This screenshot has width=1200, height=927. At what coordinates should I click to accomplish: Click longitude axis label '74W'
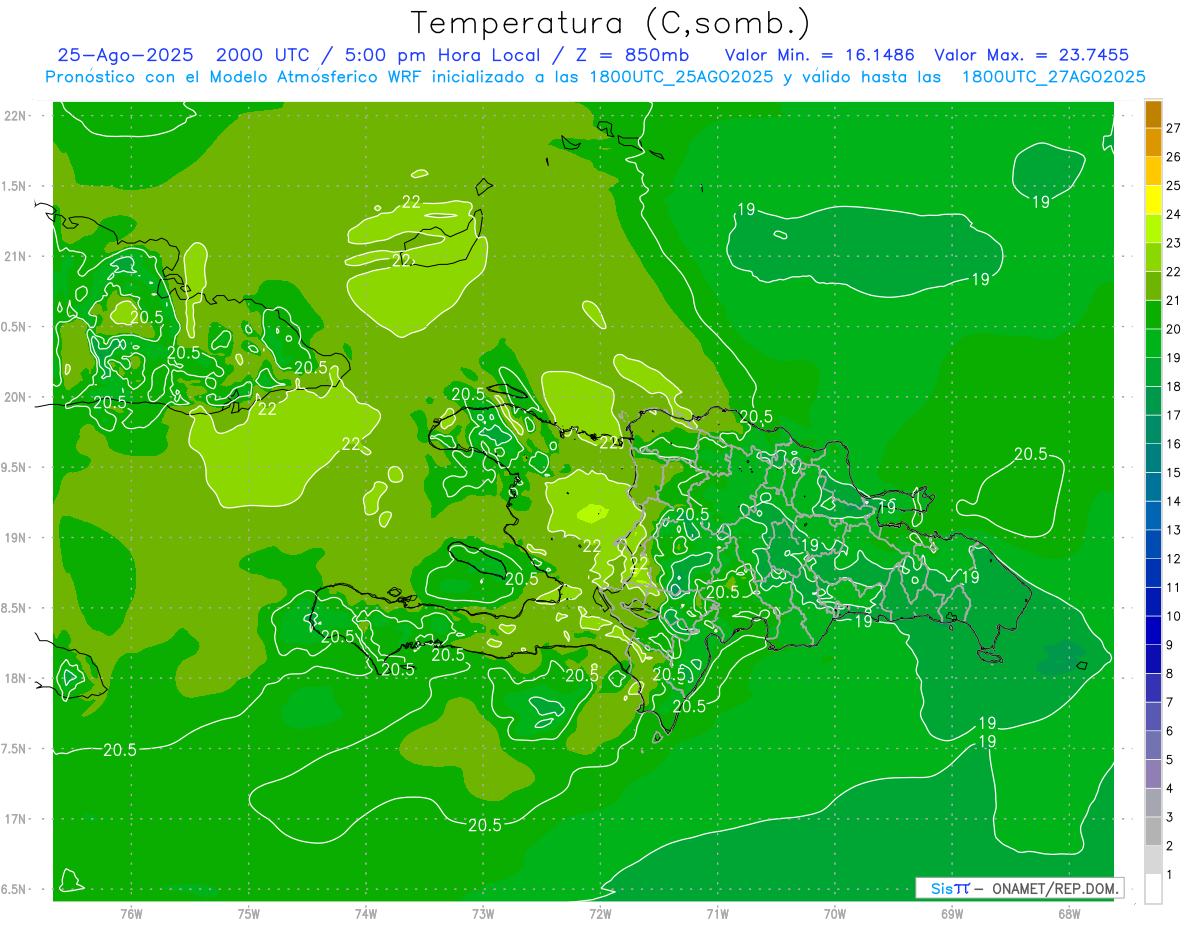365,913
